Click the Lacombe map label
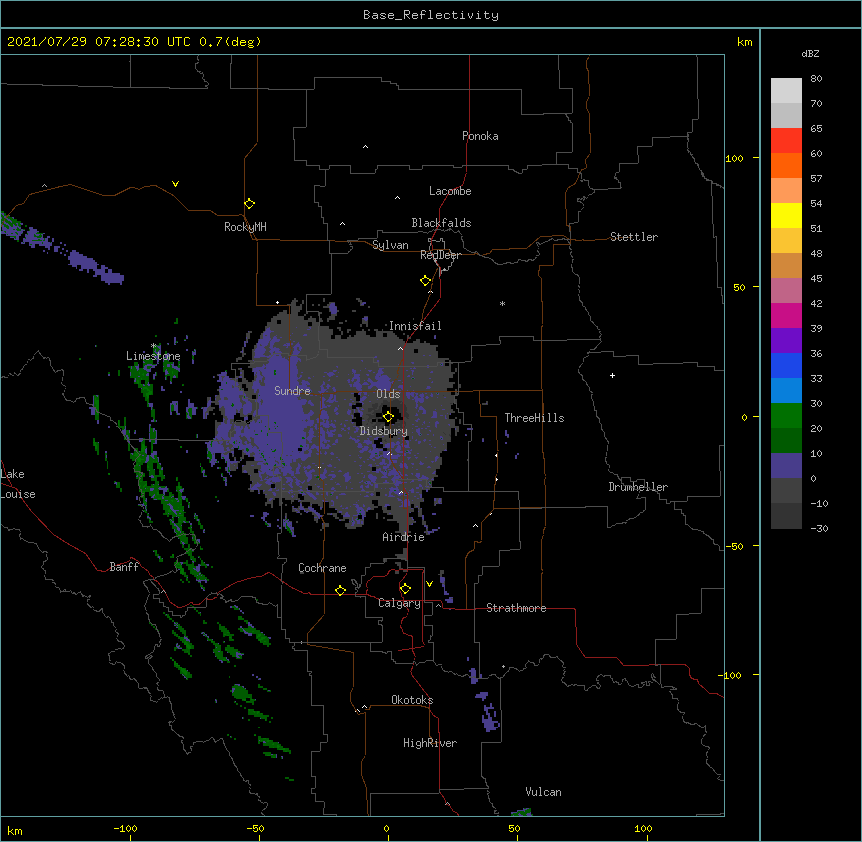This screenshot has width=862, height=842. 450,191
